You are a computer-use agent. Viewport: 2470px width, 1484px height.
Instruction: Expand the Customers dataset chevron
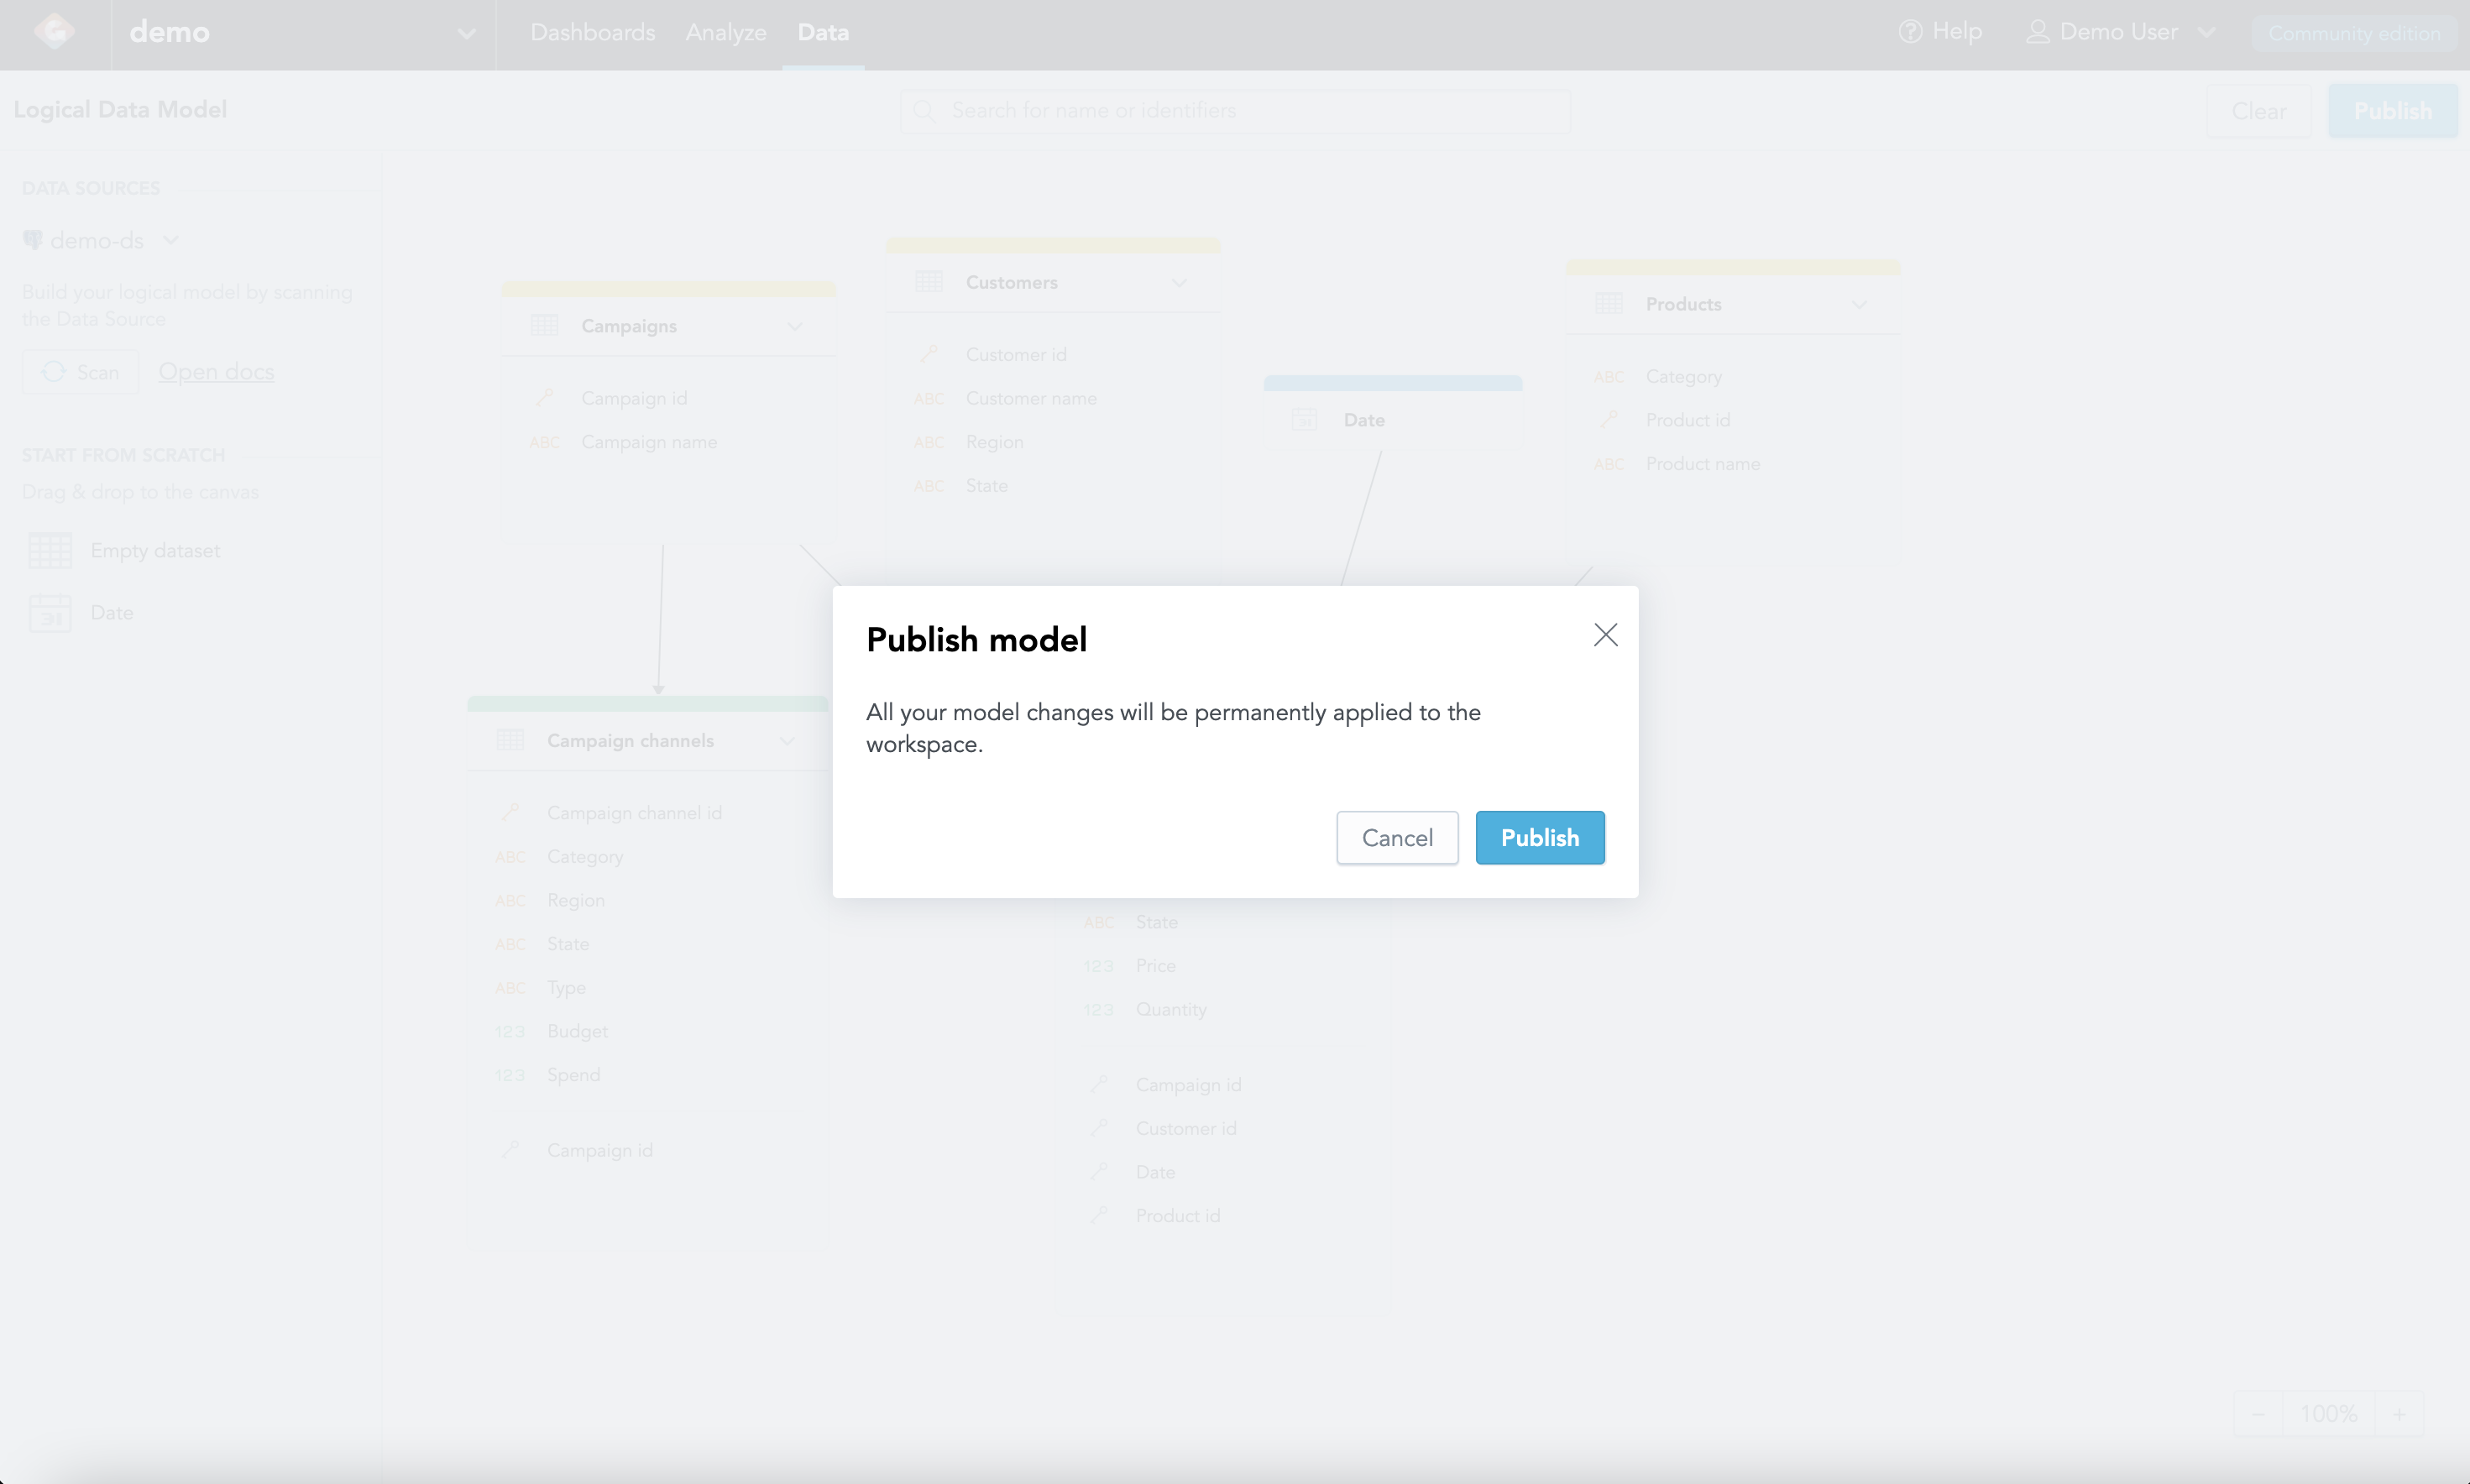coord(1179,282)
